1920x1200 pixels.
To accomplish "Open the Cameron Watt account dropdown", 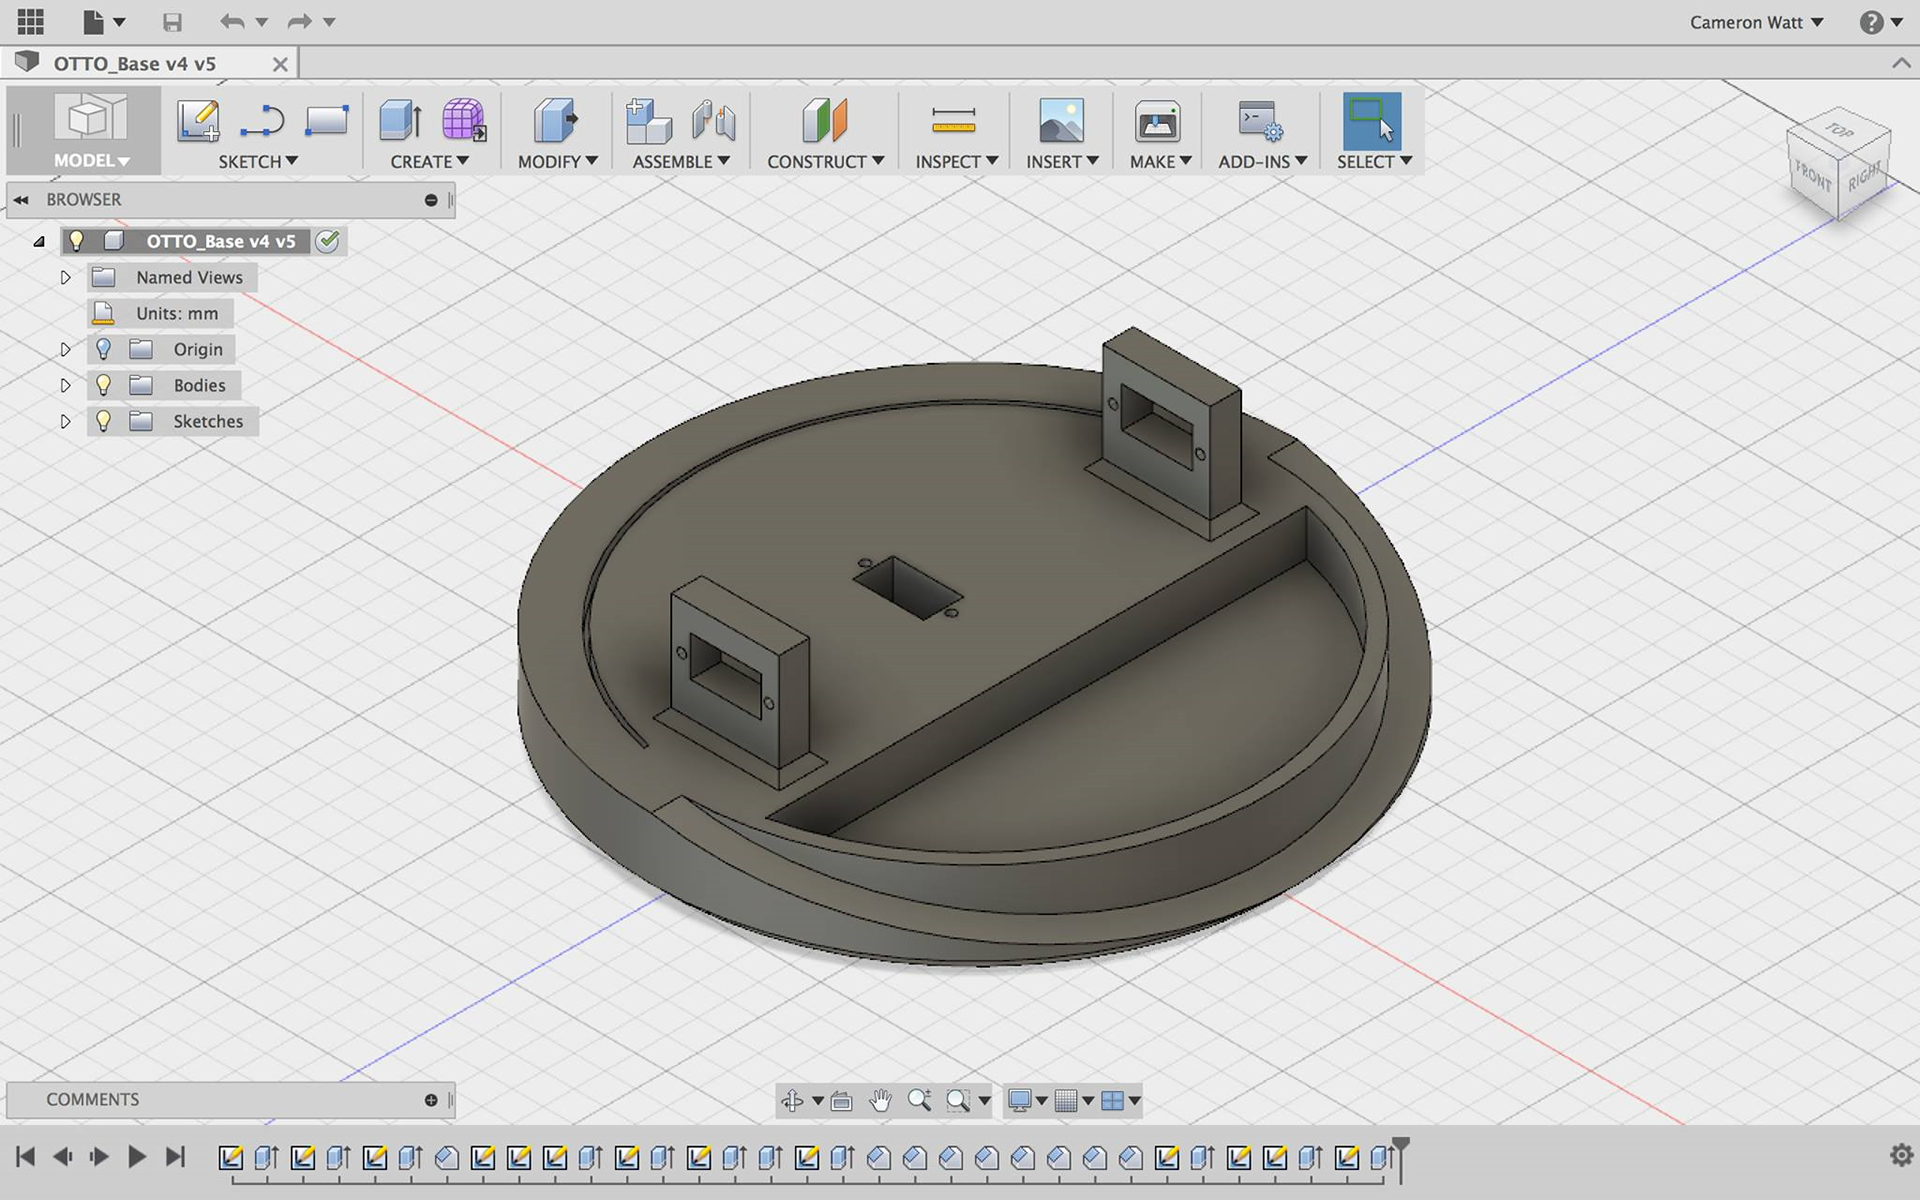I will [1756, 22].
